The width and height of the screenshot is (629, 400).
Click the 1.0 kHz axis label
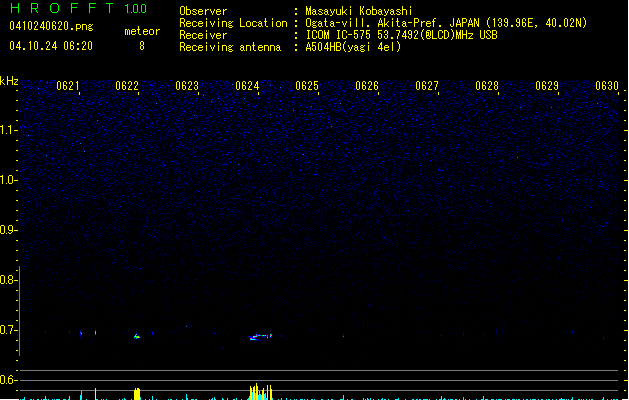[x=8, y=180]
